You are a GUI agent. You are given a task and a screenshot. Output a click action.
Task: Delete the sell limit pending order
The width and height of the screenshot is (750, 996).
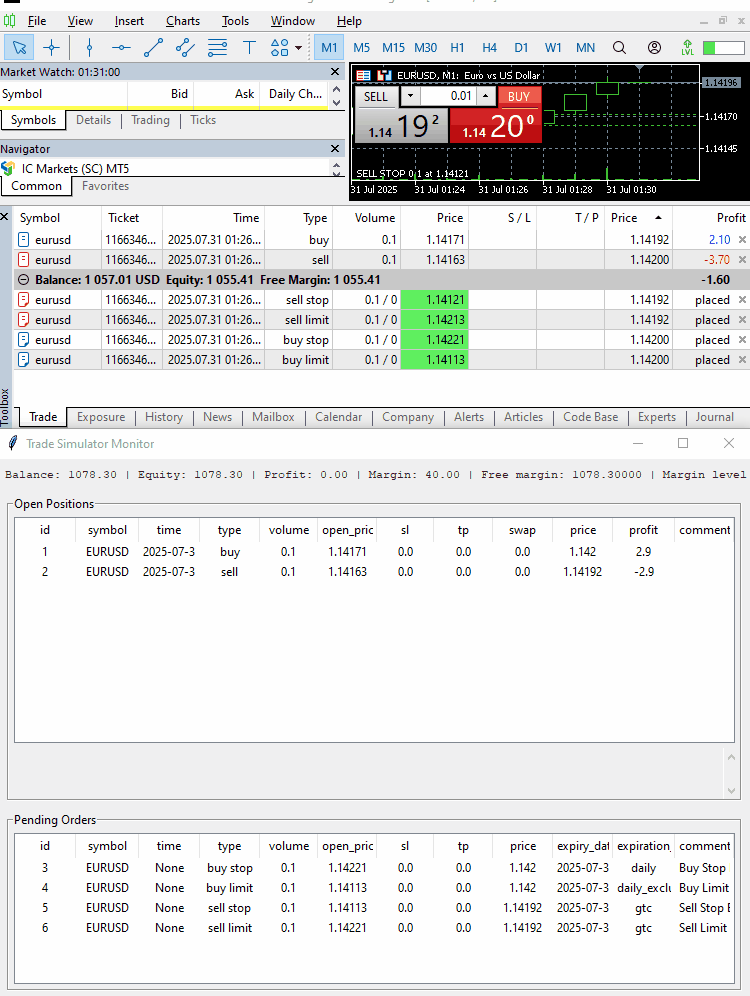742,320
